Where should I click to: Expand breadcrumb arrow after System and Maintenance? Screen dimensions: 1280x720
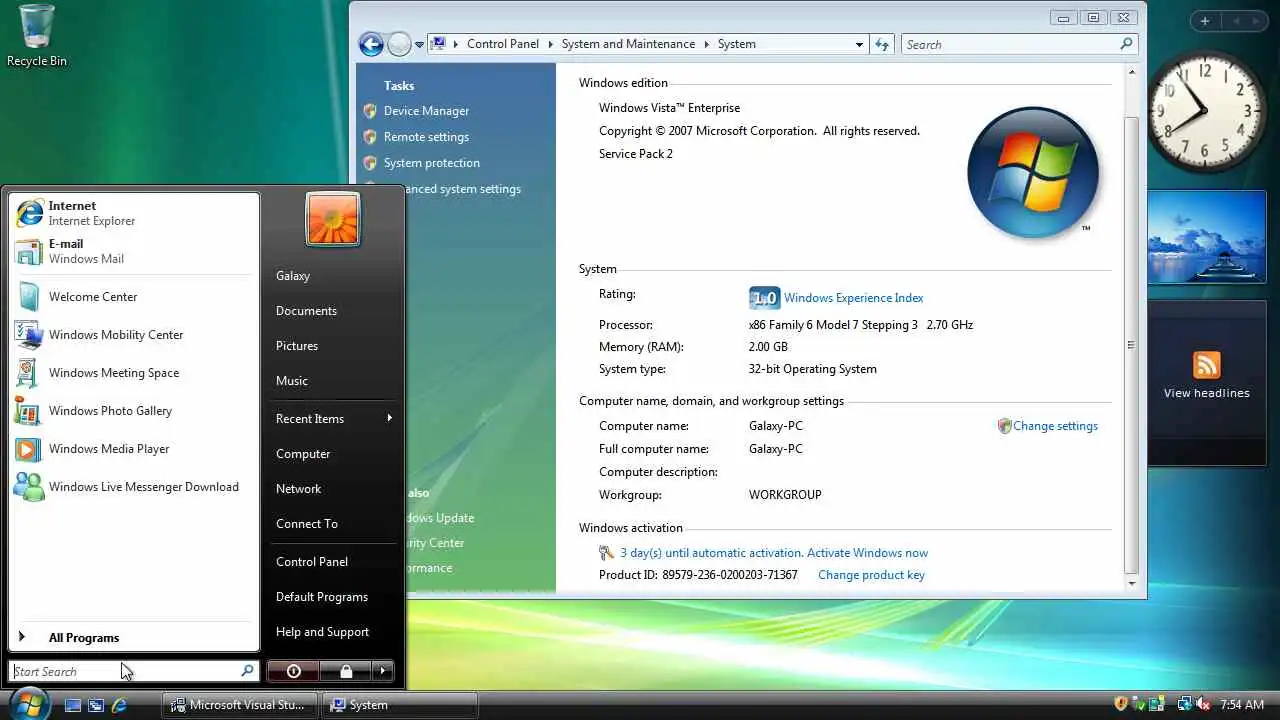point(706,44)
